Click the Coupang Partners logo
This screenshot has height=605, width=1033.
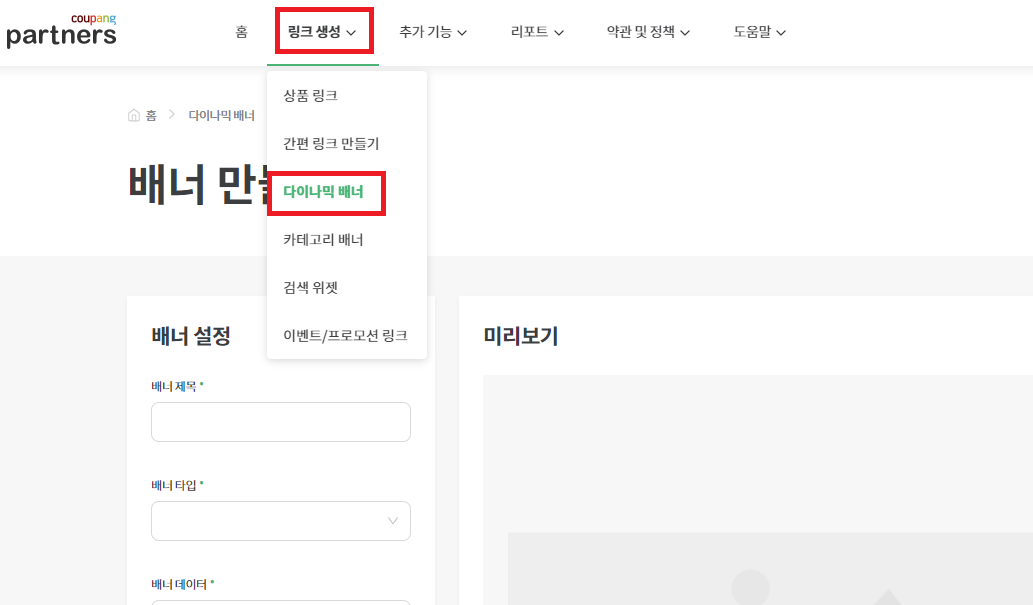61,31
